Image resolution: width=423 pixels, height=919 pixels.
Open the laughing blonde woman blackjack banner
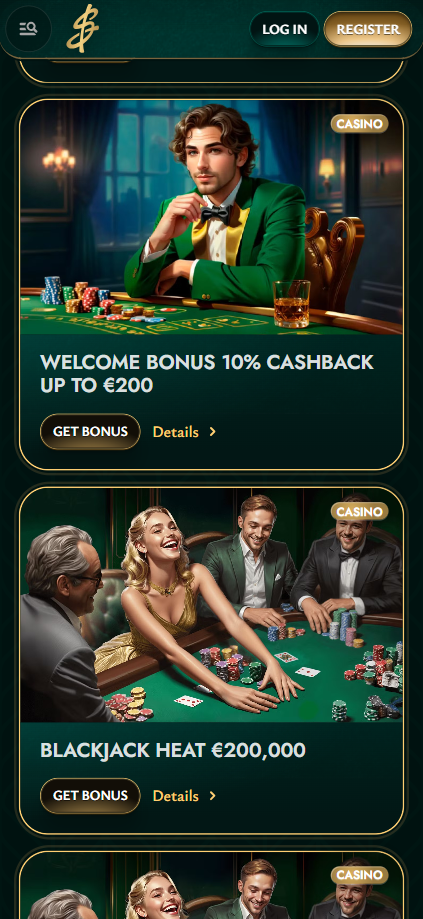click(212, 605)
